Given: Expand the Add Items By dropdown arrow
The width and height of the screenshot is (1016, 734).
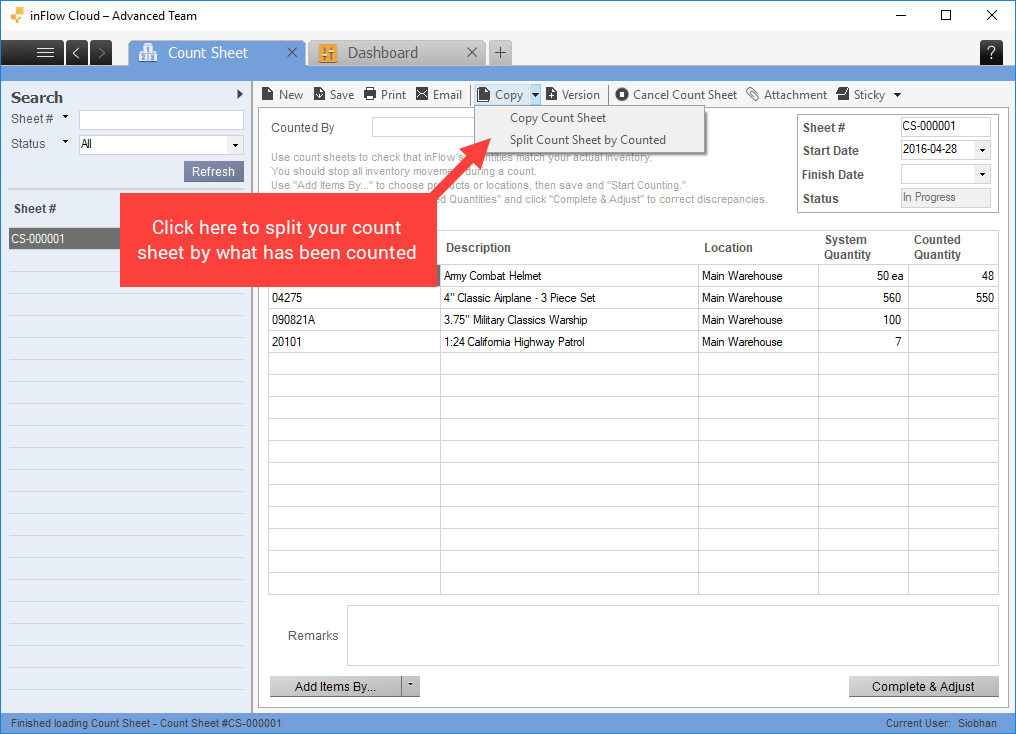Looking at the screenshot, I should point(411,686).
